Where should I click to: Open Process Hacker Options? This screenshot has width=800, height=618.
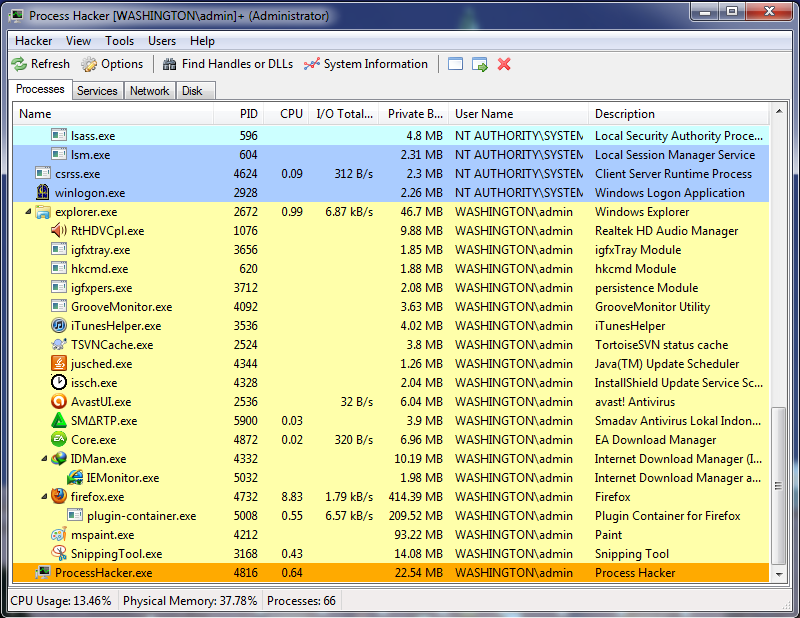112,63
